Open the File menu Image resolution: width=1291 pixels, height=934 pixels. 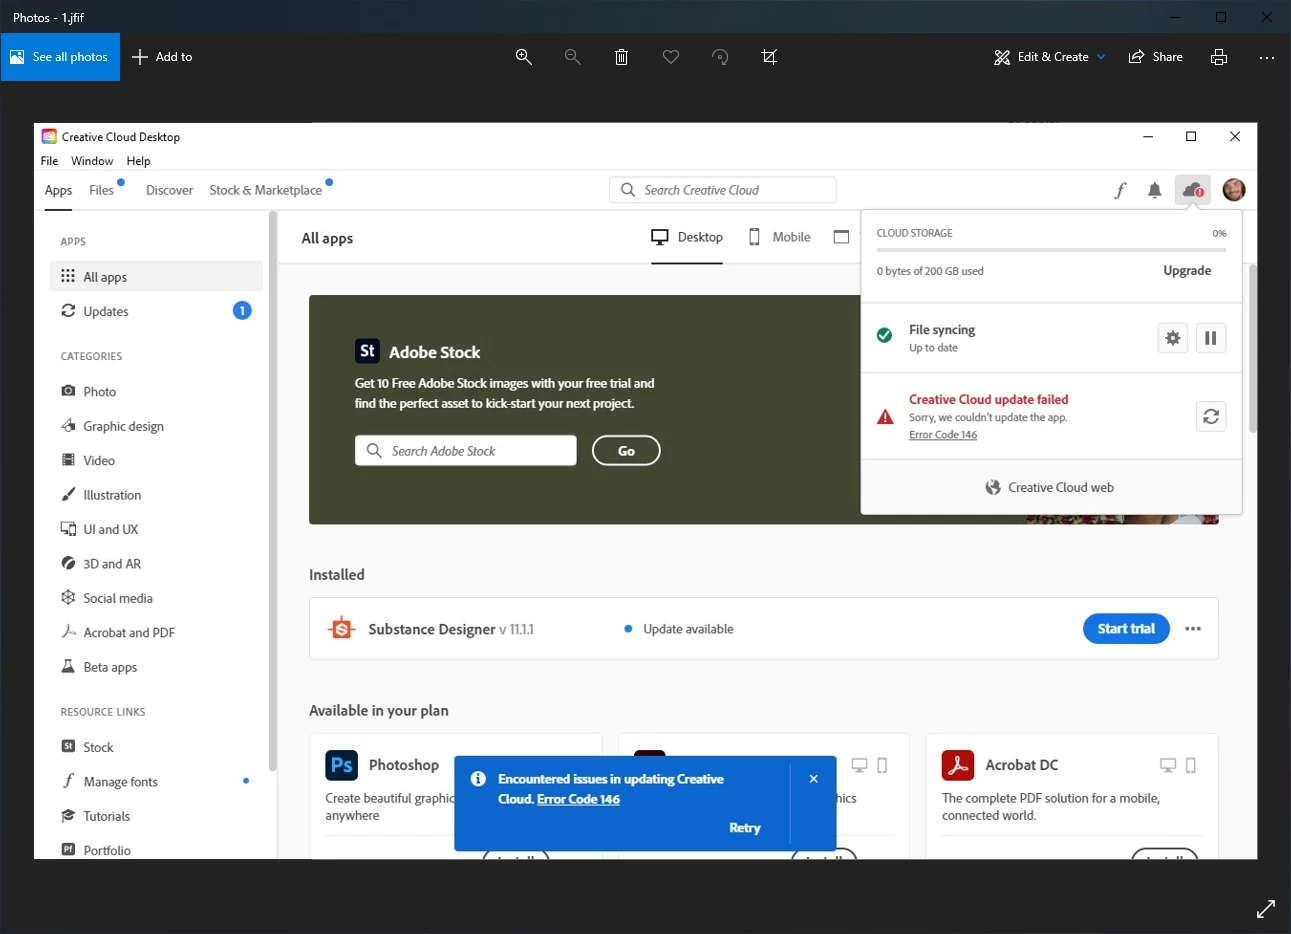(x=49, y=161)
